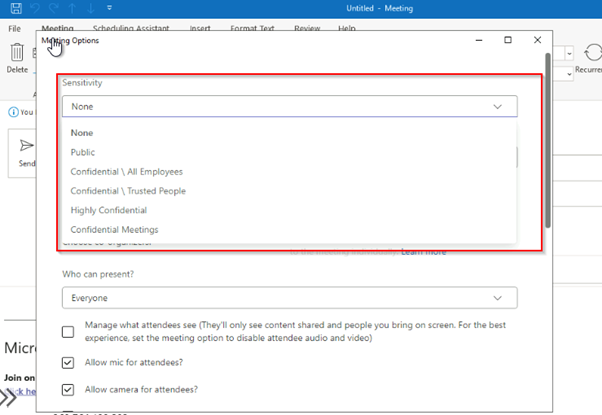Screen dimensions: 602x415
Task: Toggle Manage what attendees see checkbox
Action: click(x=68, y=331)
